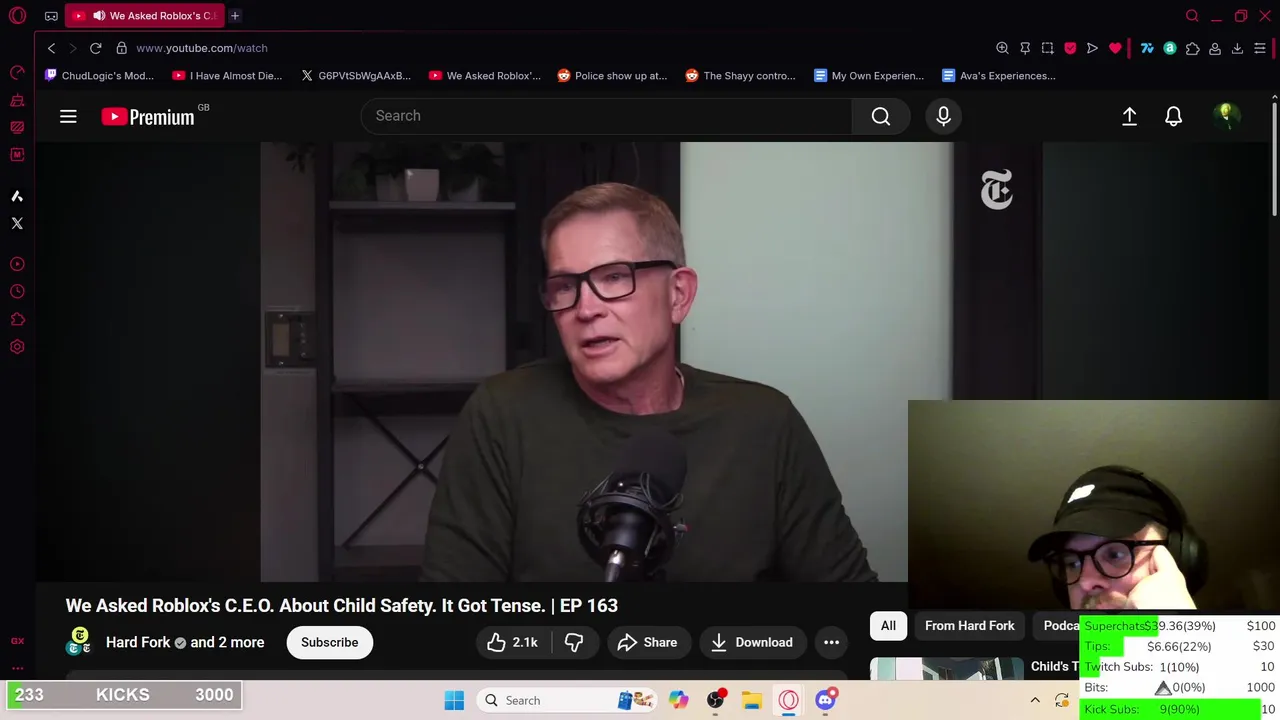Screen dimensions: 1280x720
Task: Open X (Twitter) in the sidebar
Action: click(17, 223)
